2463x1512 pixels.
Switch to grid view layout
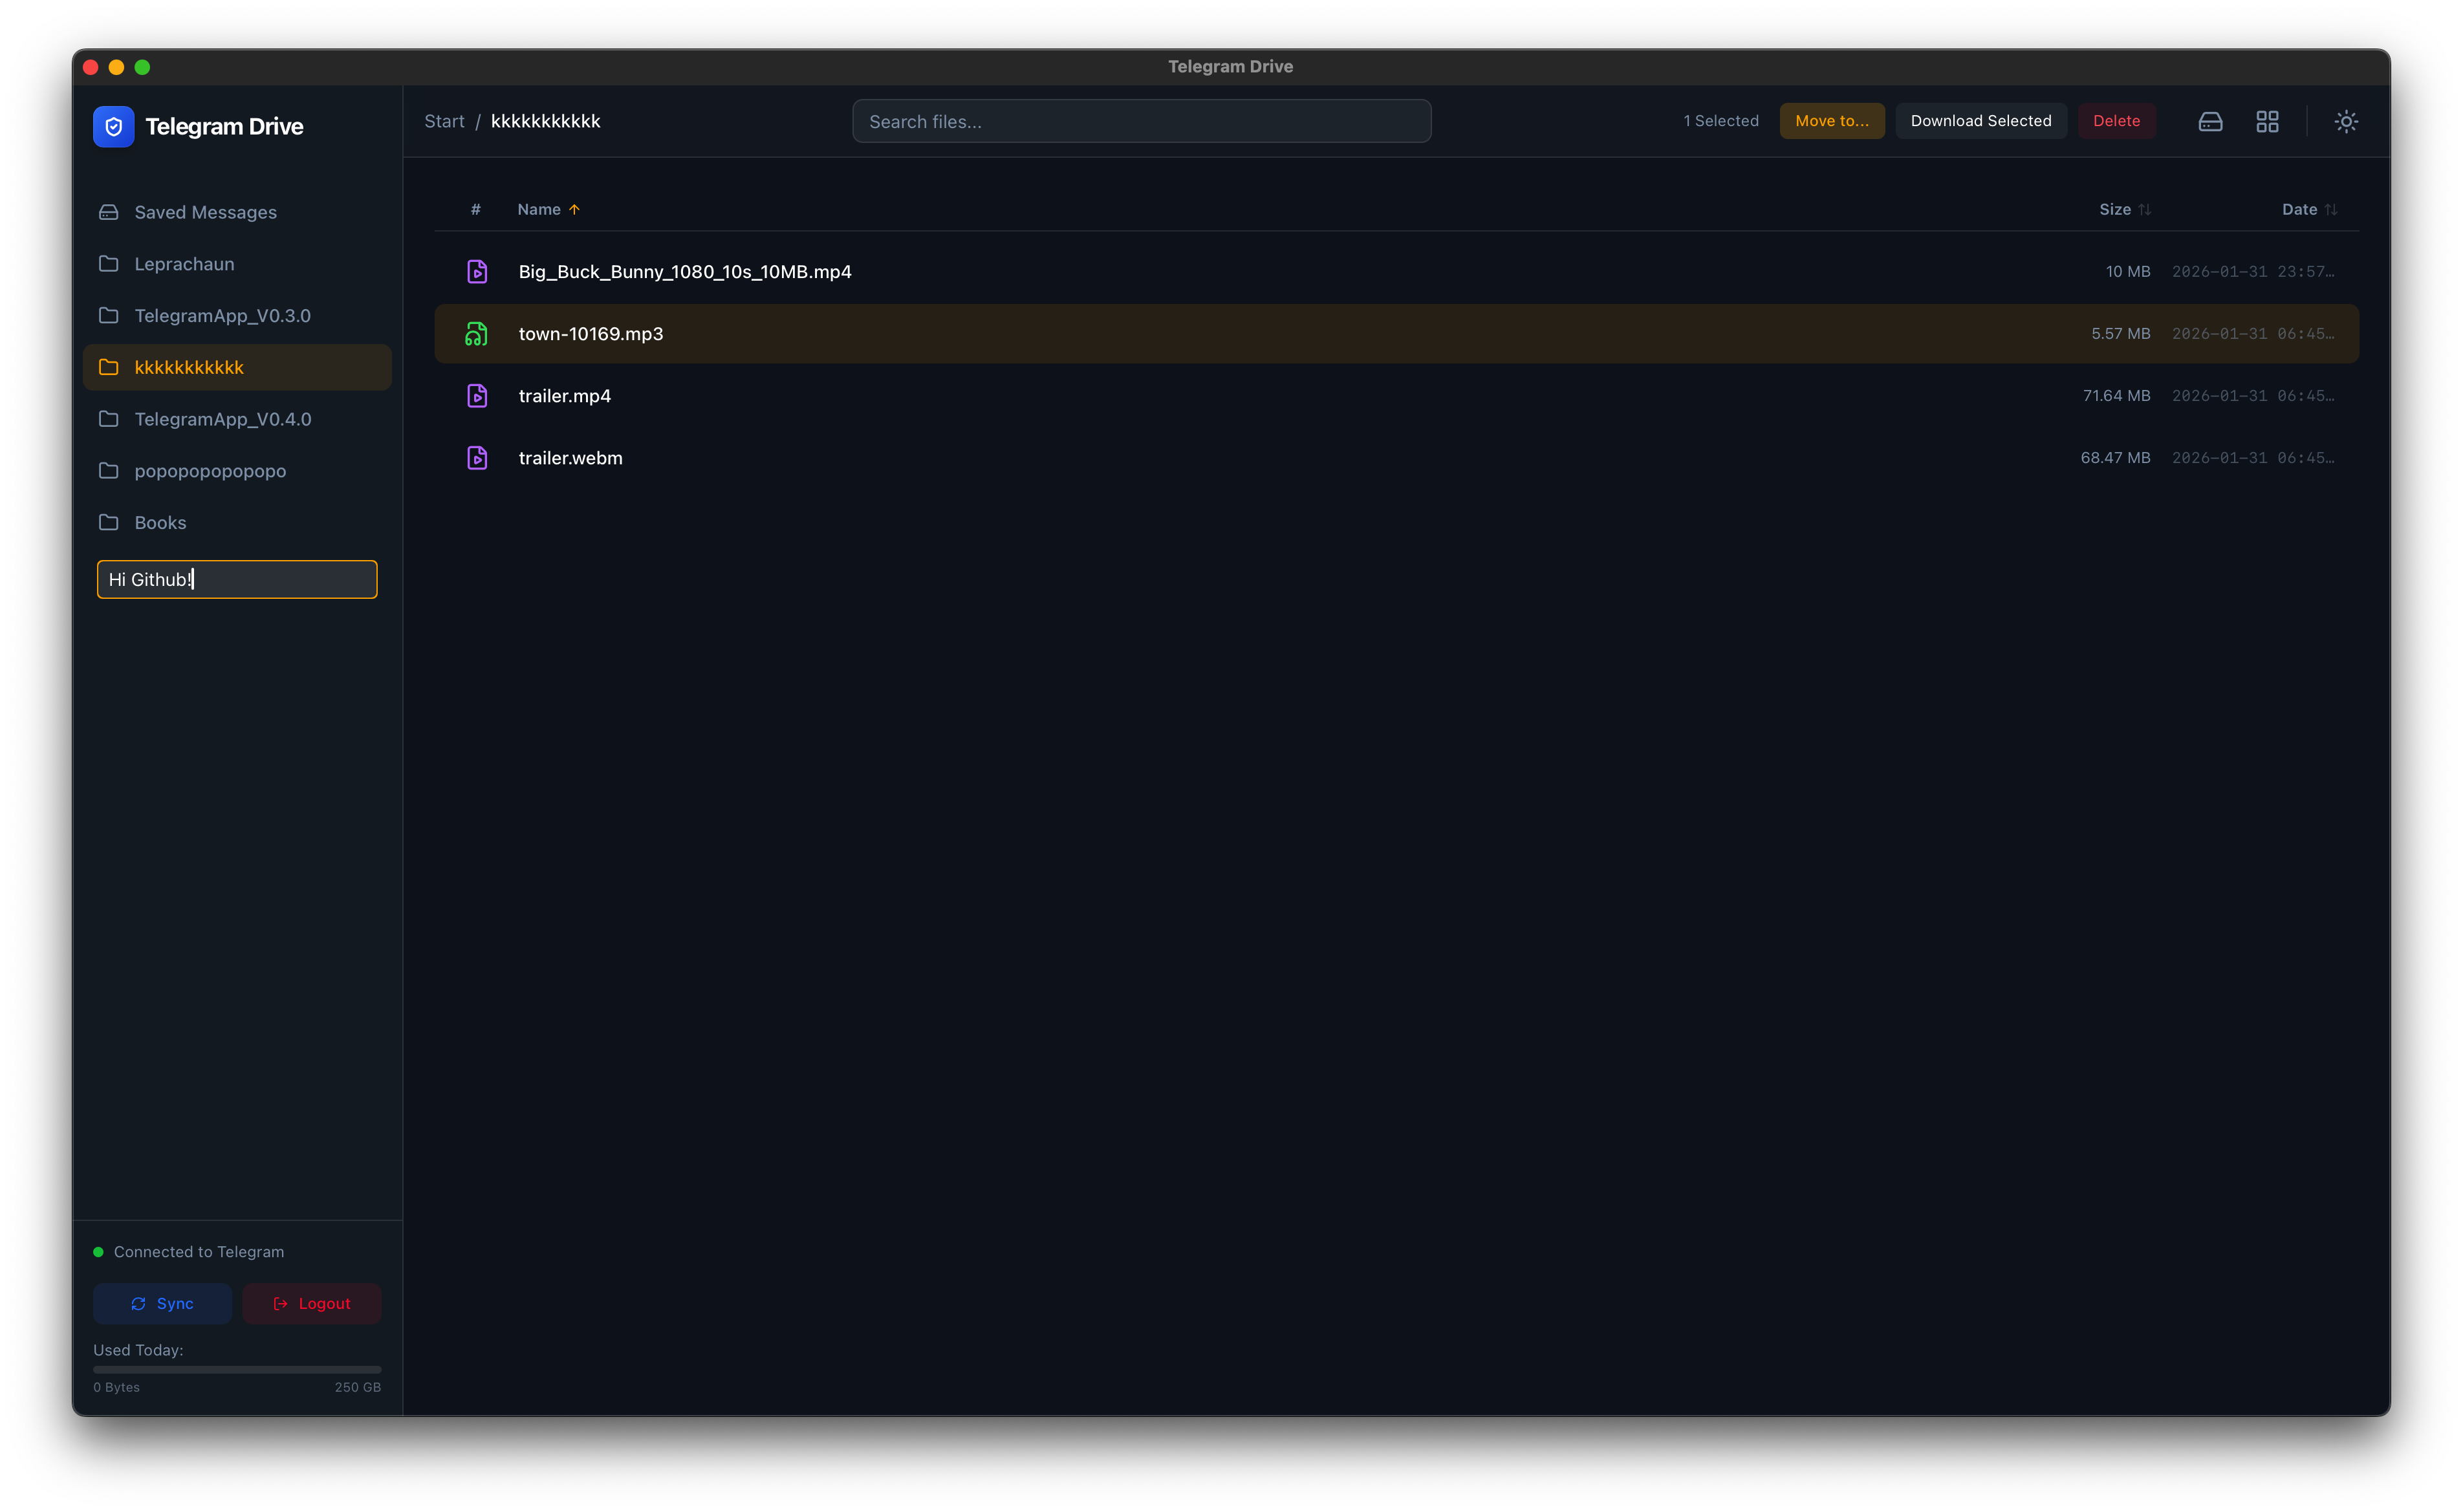[x=2267, y=121]
